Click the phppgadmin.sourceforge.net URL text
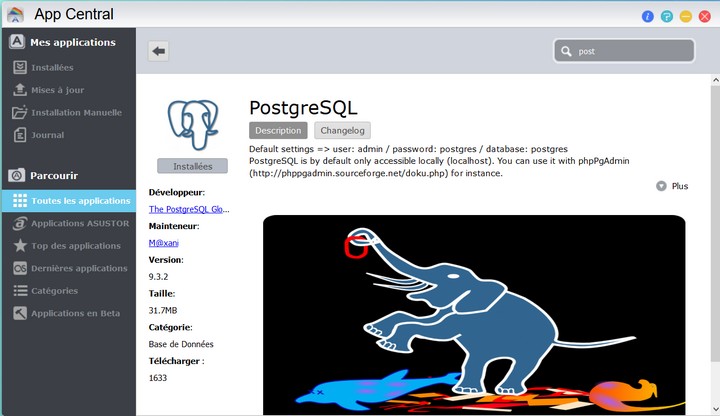 point(348,173)
